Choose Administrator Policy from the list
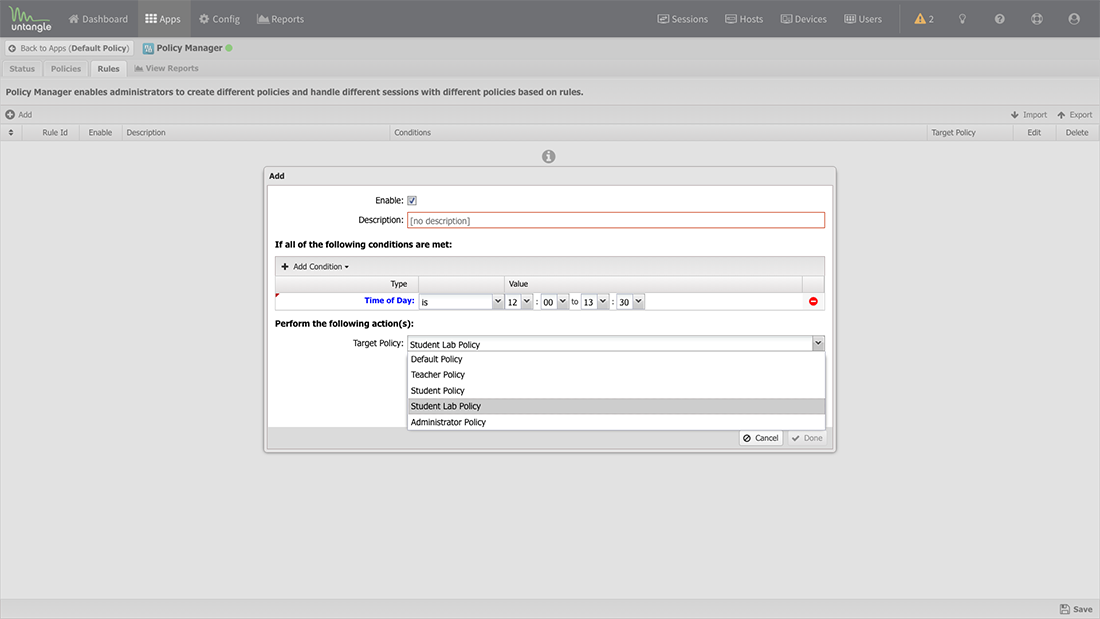This screenshot has height=619, width=1100. (x=616, y=422)
